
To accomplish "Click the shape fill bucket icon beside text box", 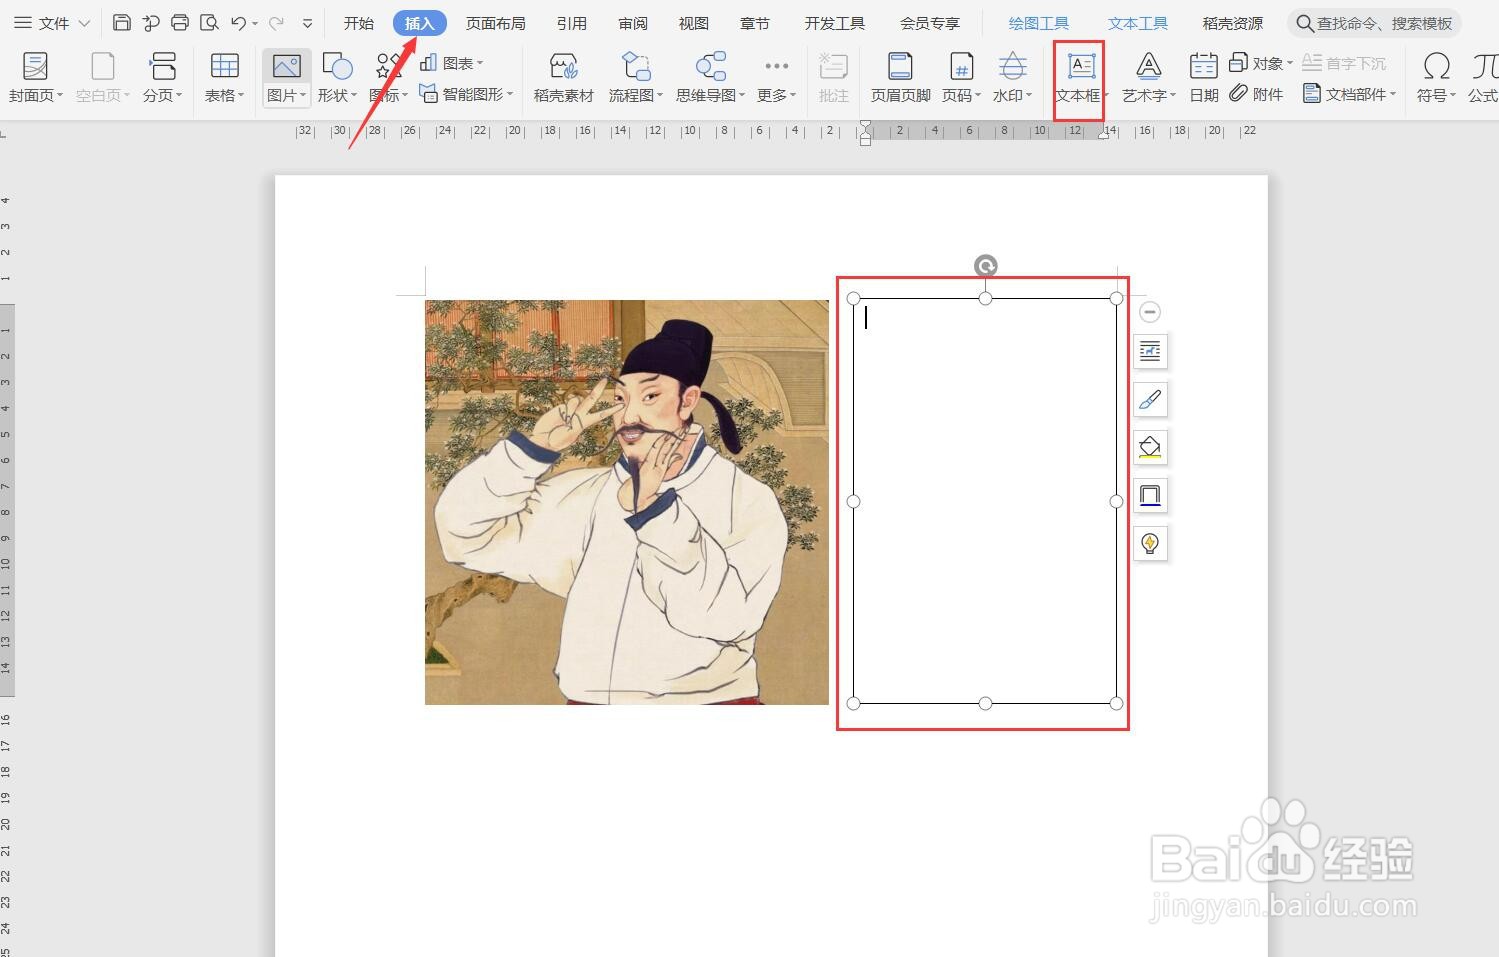I will pos(1150,447).
